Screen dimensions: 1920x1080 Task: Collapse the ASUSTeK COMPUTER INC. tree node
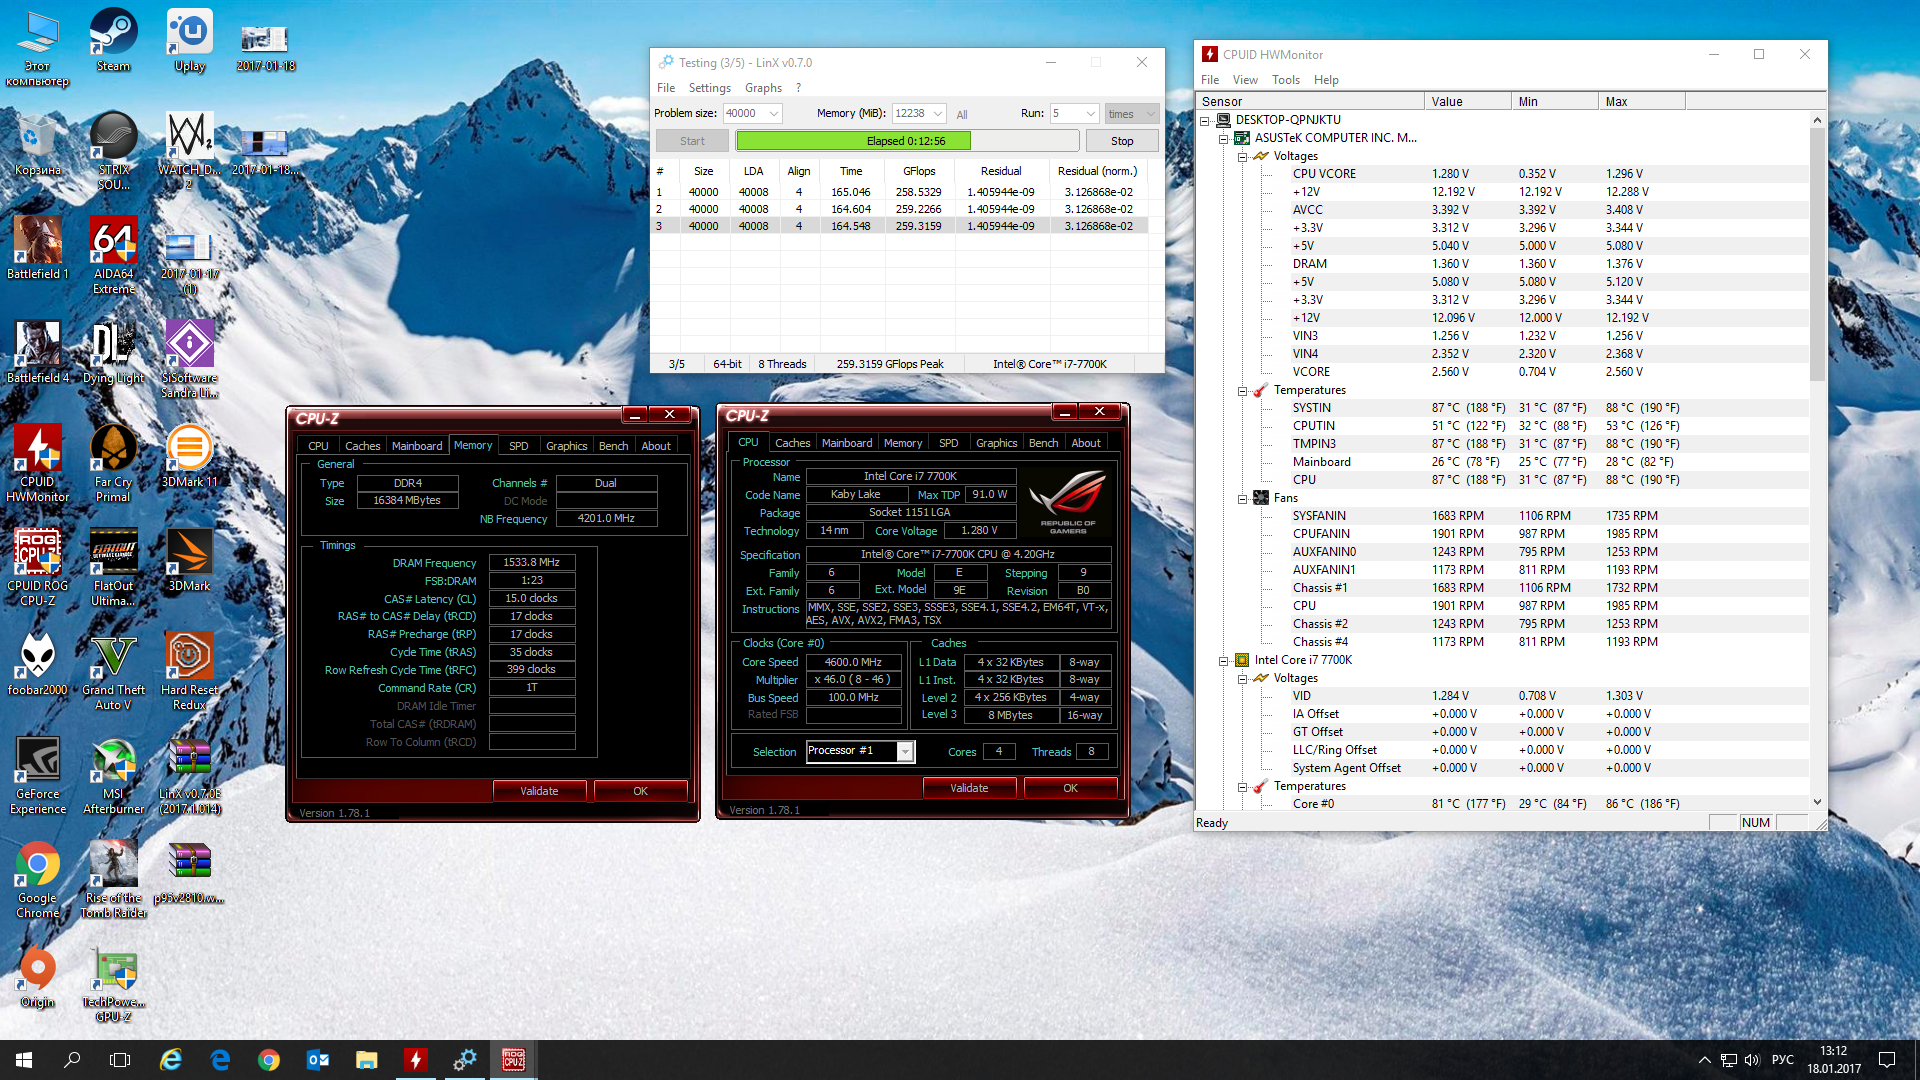(1223, 139)
